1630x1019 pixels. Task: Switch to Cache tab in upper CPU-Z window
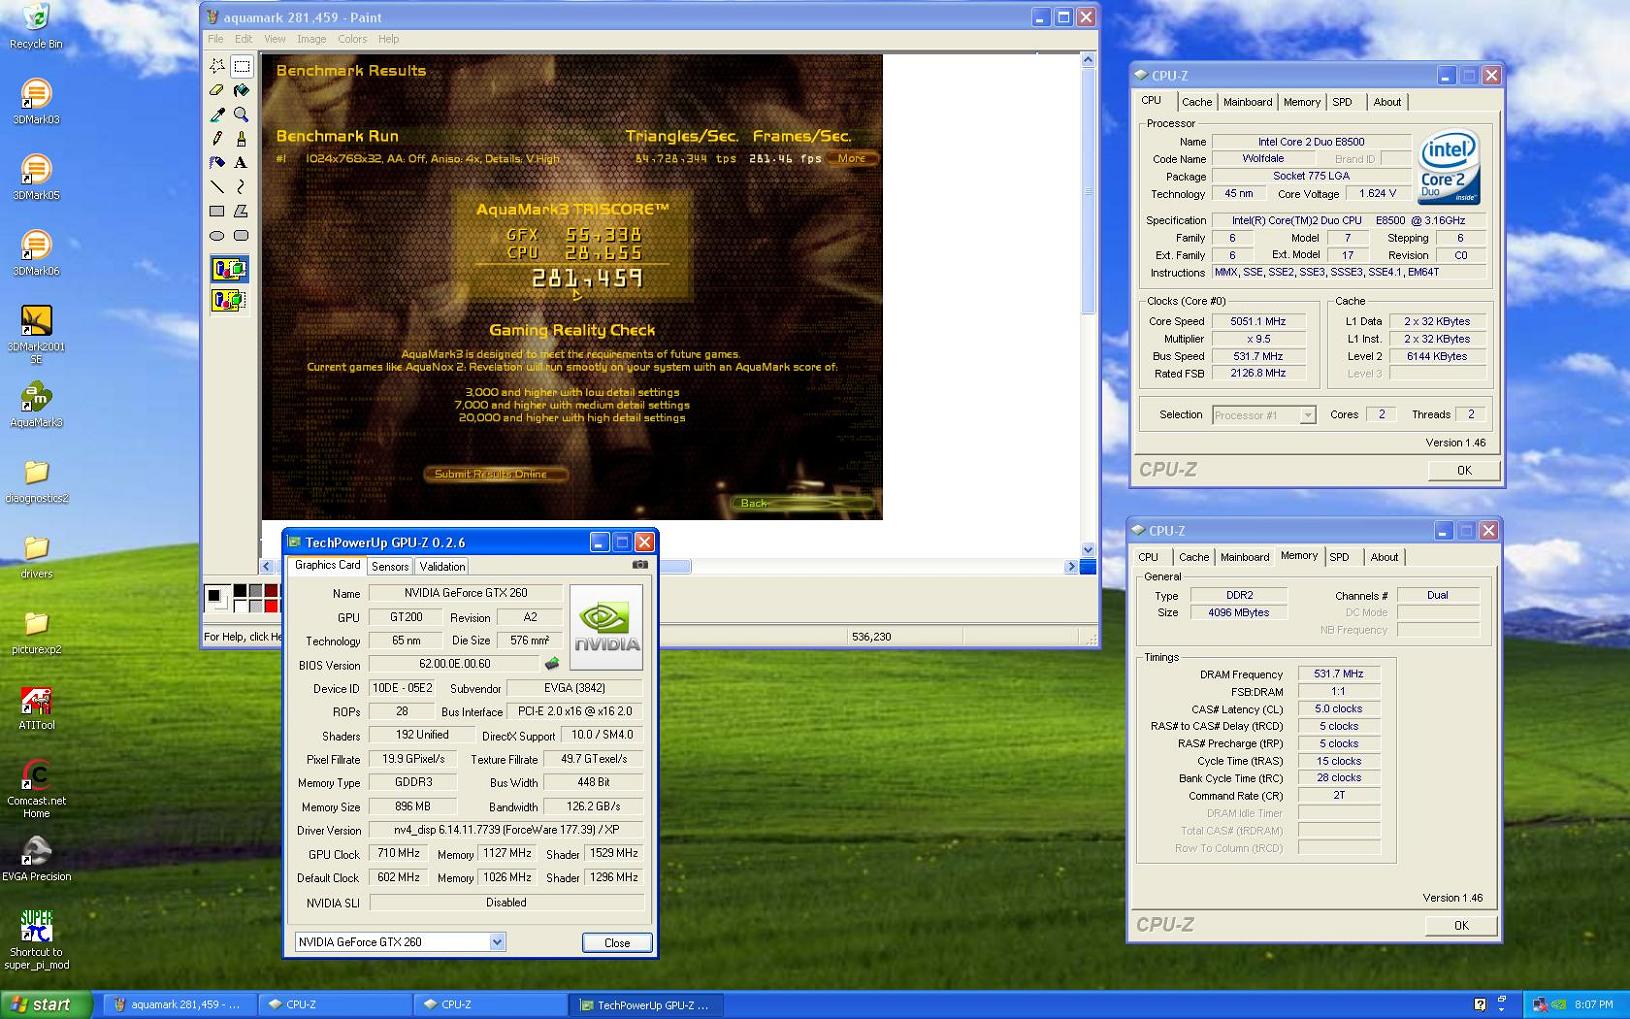point(1196,102)
